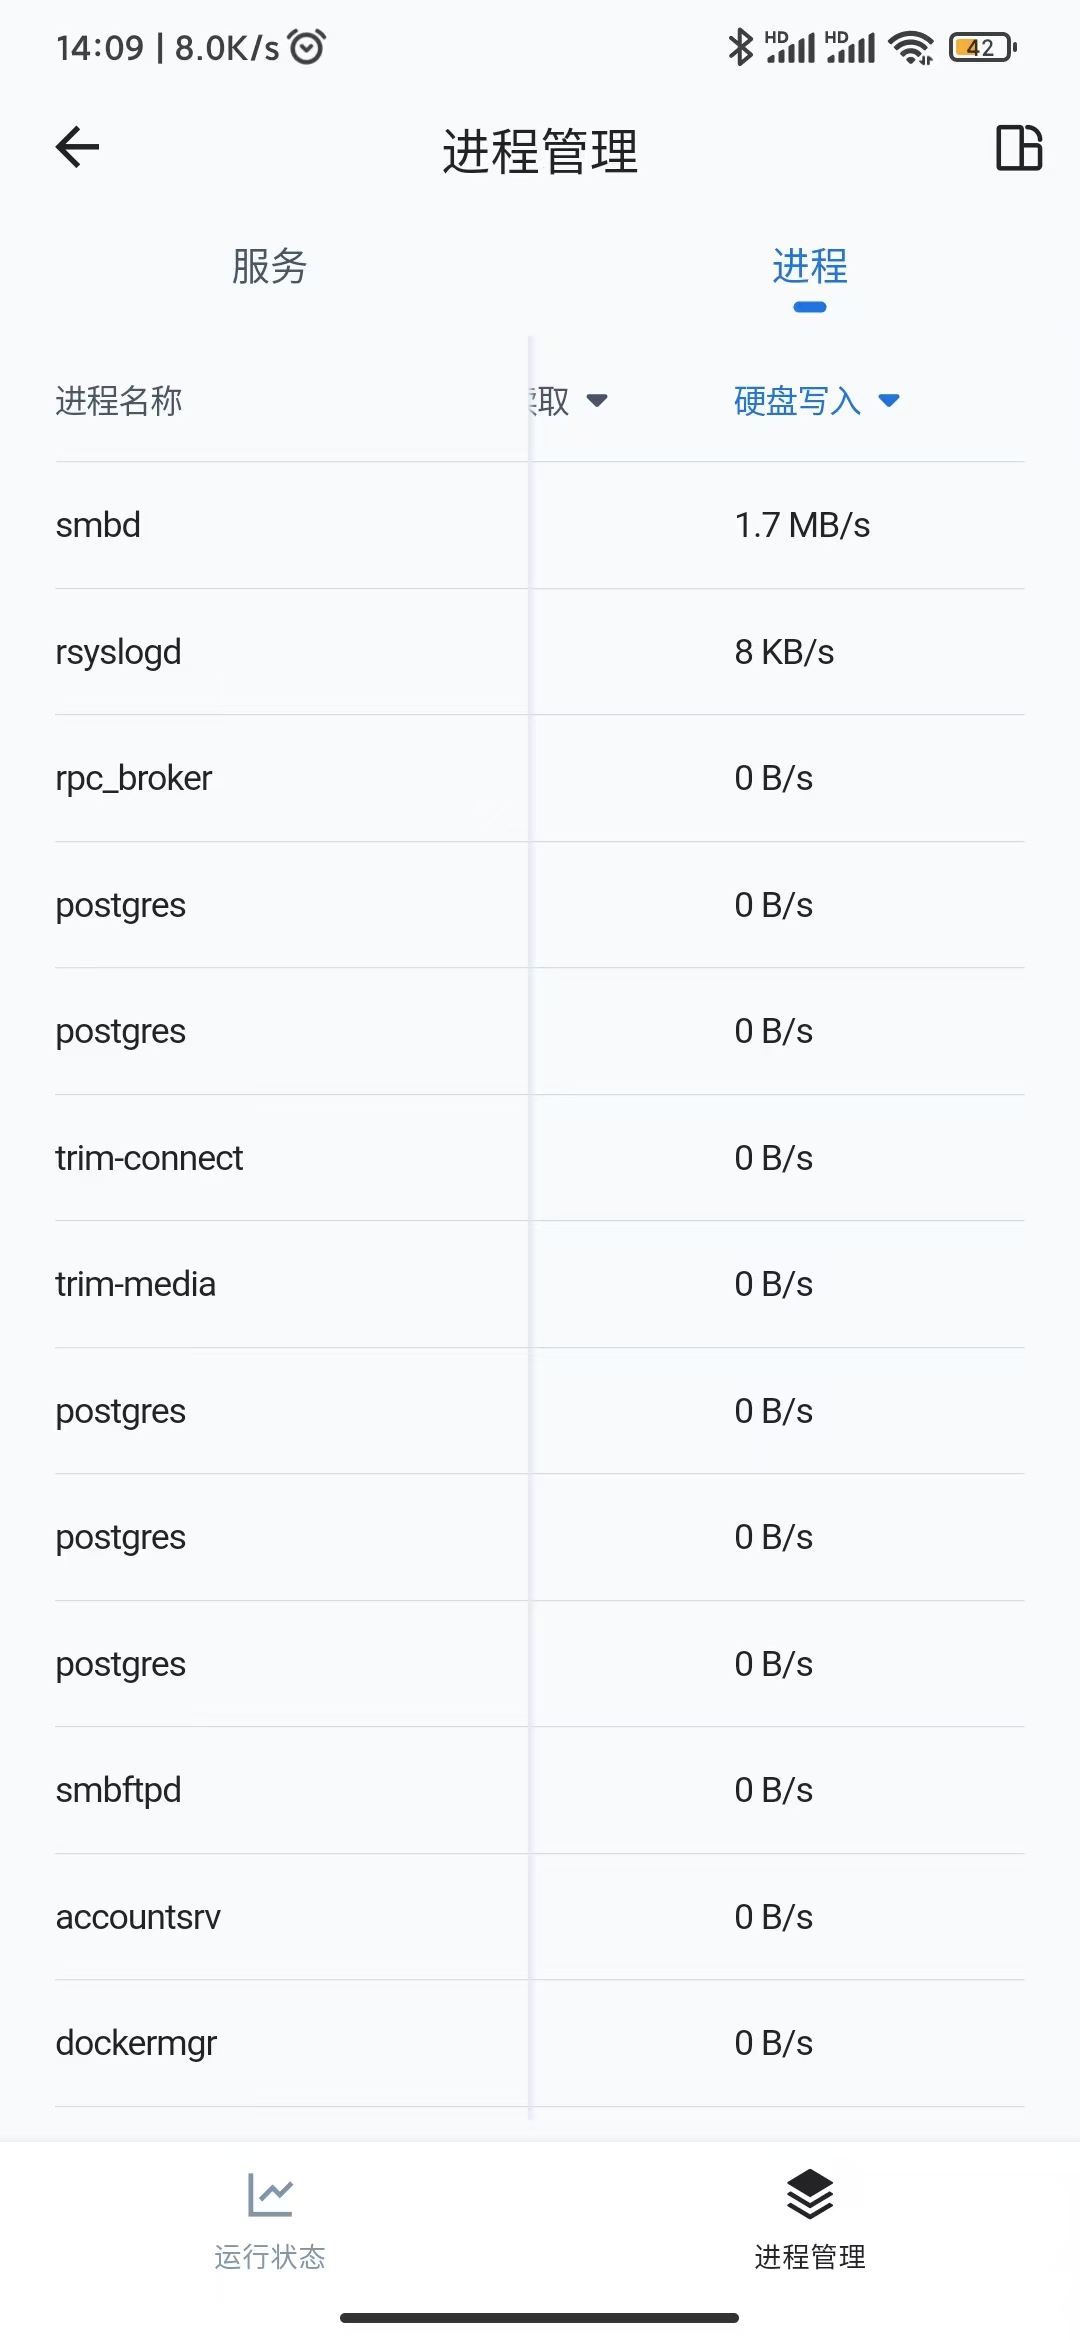Open the split layout icon at top right
The height and width of the screenshot is (2340, 1080).
[x=1019, y=148]
